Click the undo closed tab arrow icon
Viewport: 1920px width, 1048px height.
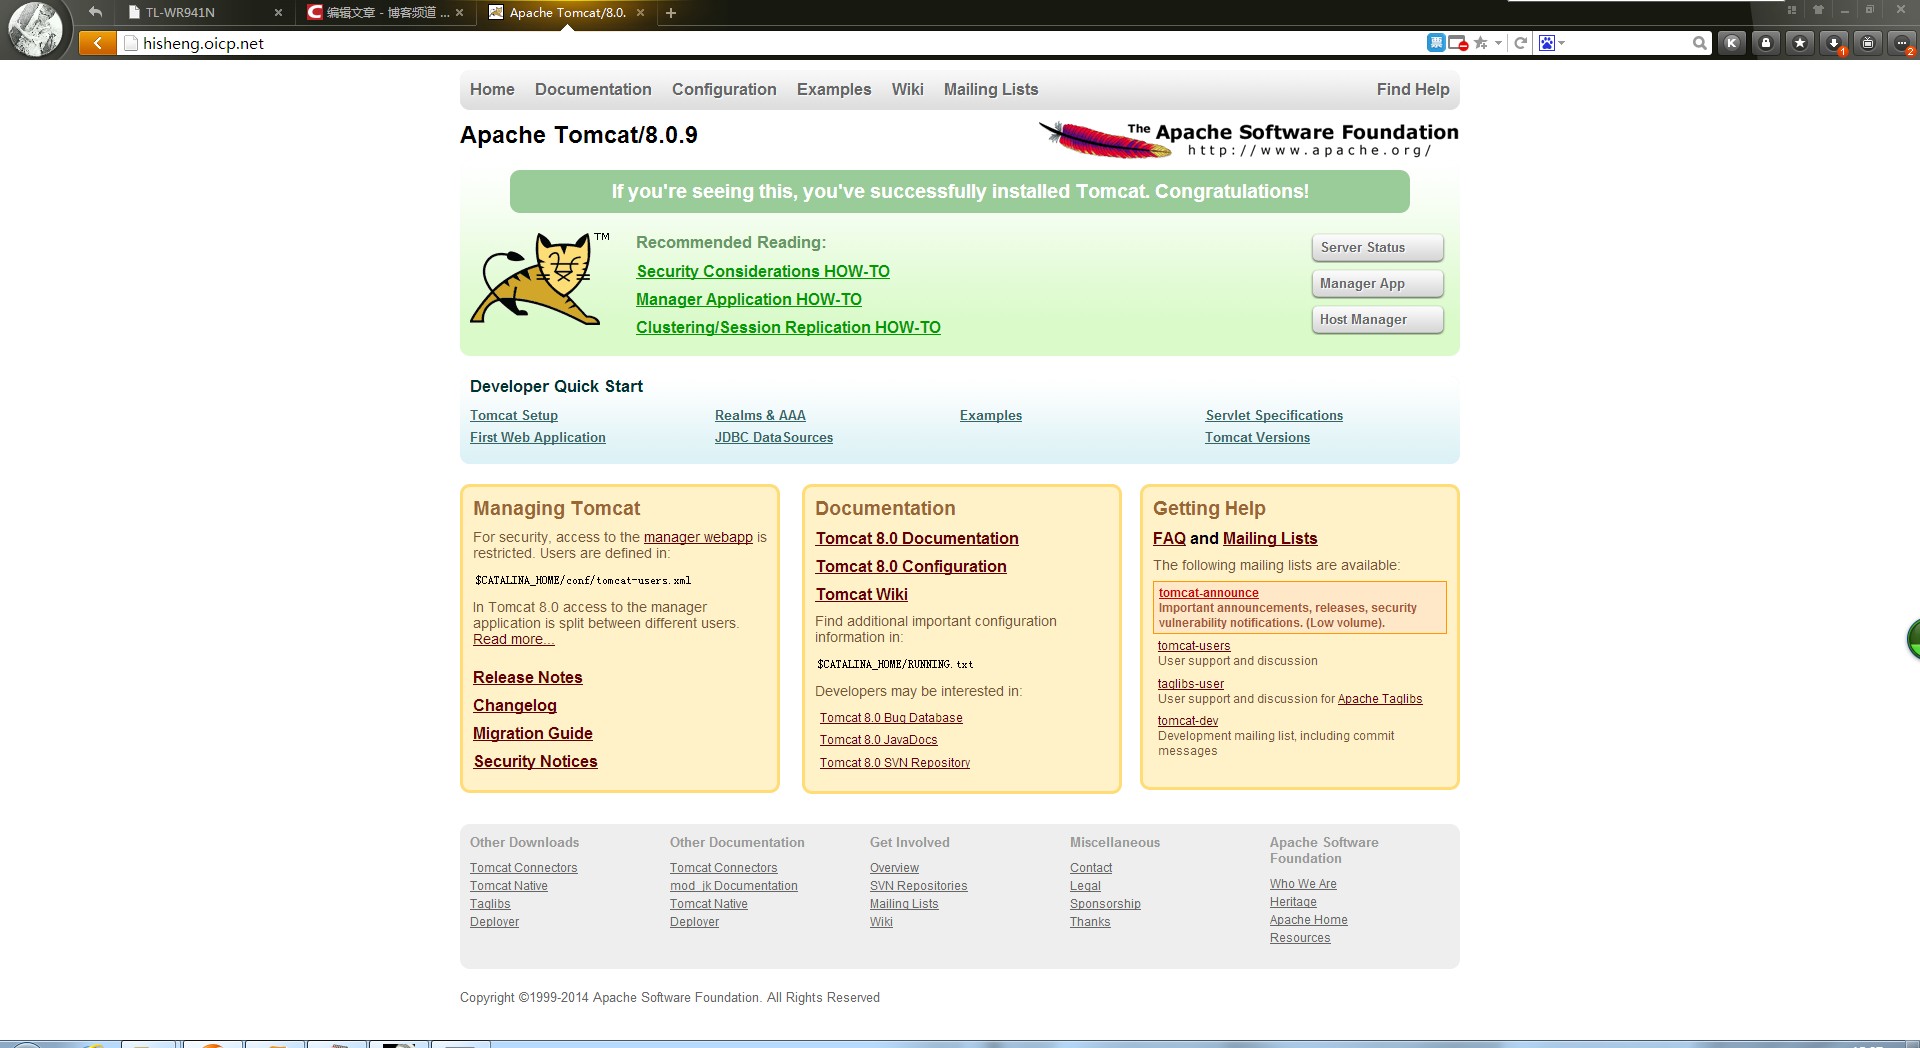95,12
